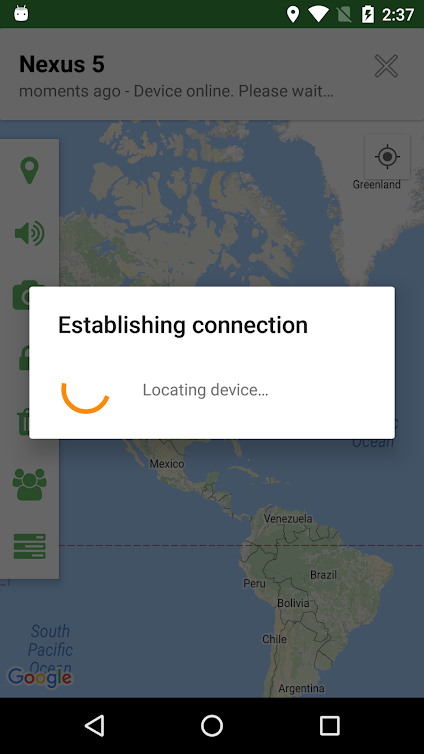The height and width of the screenshot is (754, 424).
Task: Select the ring sound speaker icon
Action: (x=29, y=234)
